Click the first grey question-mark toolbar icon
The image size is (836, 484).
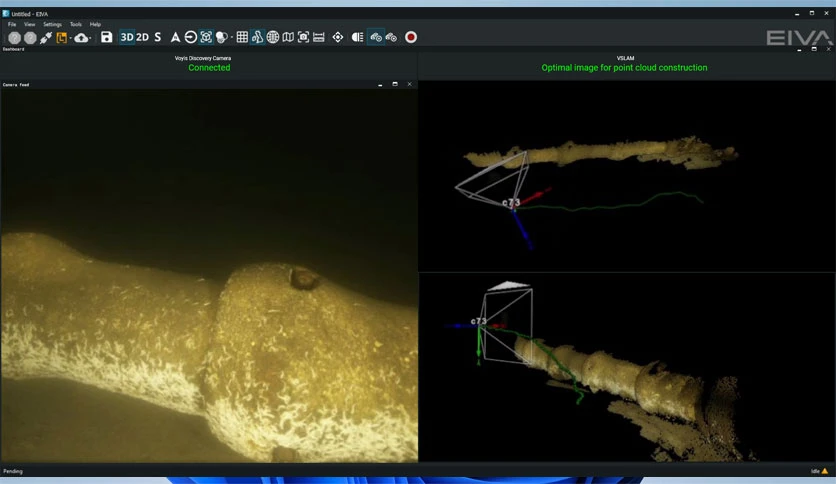click(x=14, y=37)
